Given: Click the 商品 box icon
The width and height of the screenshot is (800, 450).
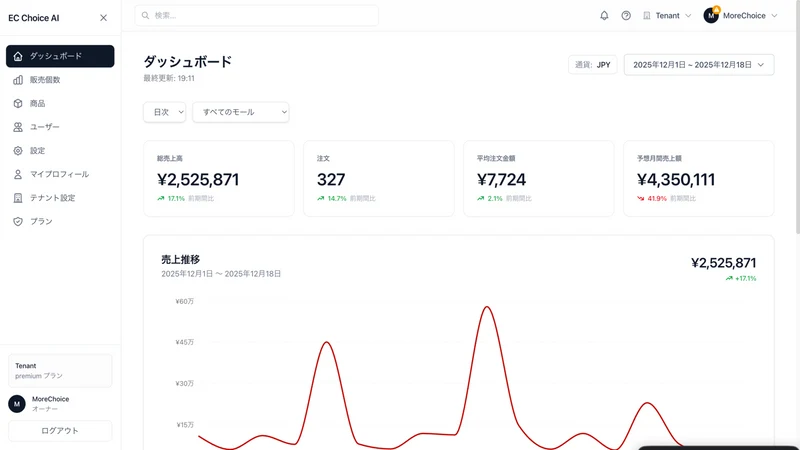Looking at the screenshot, I should click(18, 104).
